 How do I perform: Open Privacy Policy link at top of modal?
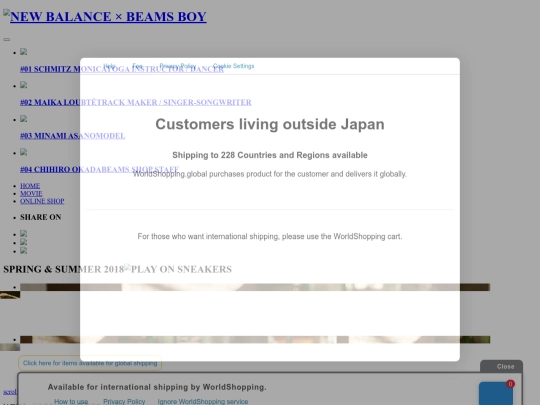point(178,66)
